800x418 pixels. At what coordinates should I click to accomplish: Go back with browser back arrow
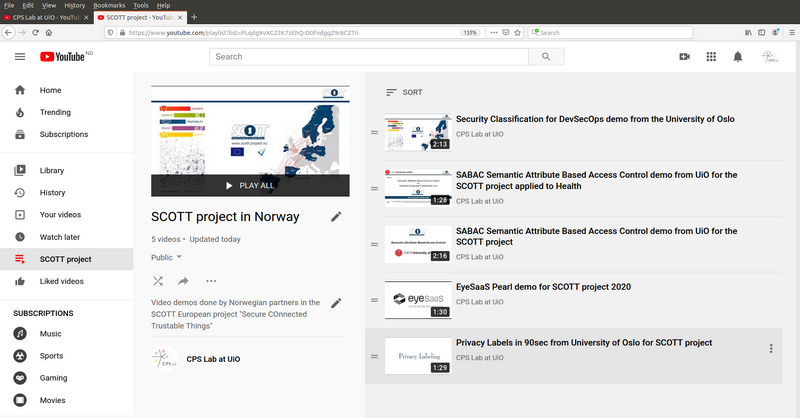click(x=8, y=33)
